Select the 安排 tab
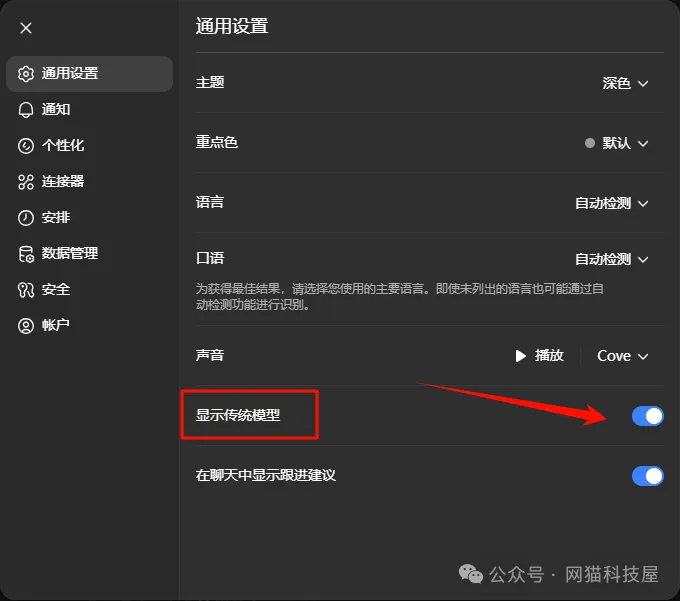 (x=89, y=218)
